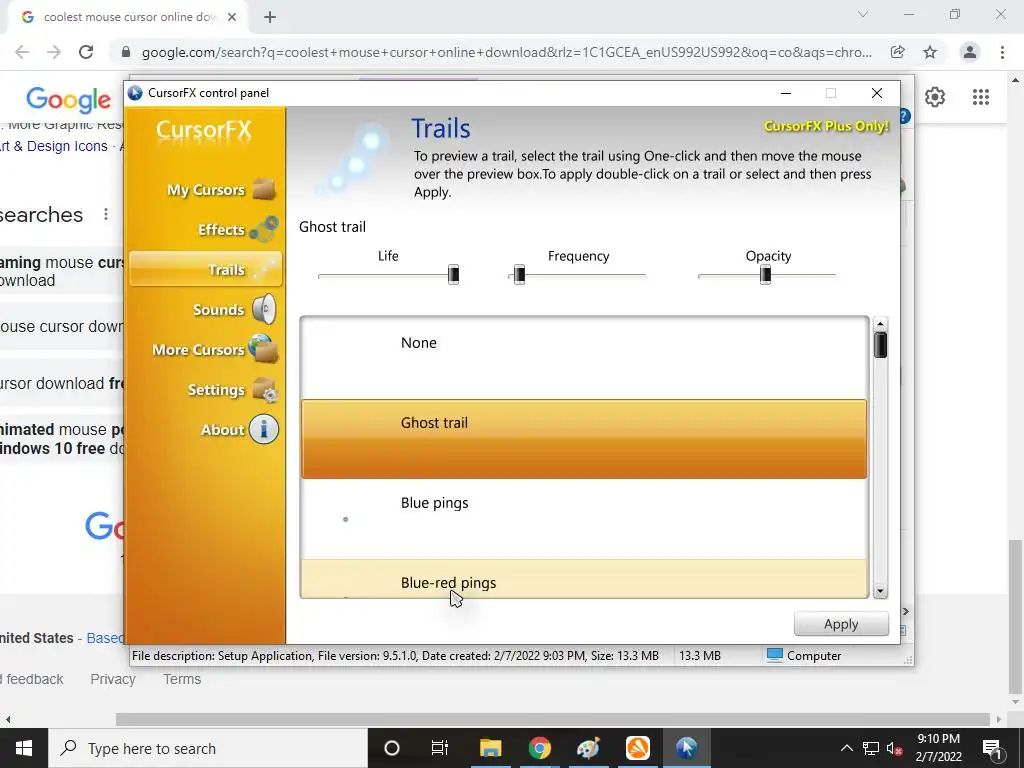This screenshot has width=1024, height=768.
Task: Click the Settings box-and-gear icon
Action: tap(265, 390)
